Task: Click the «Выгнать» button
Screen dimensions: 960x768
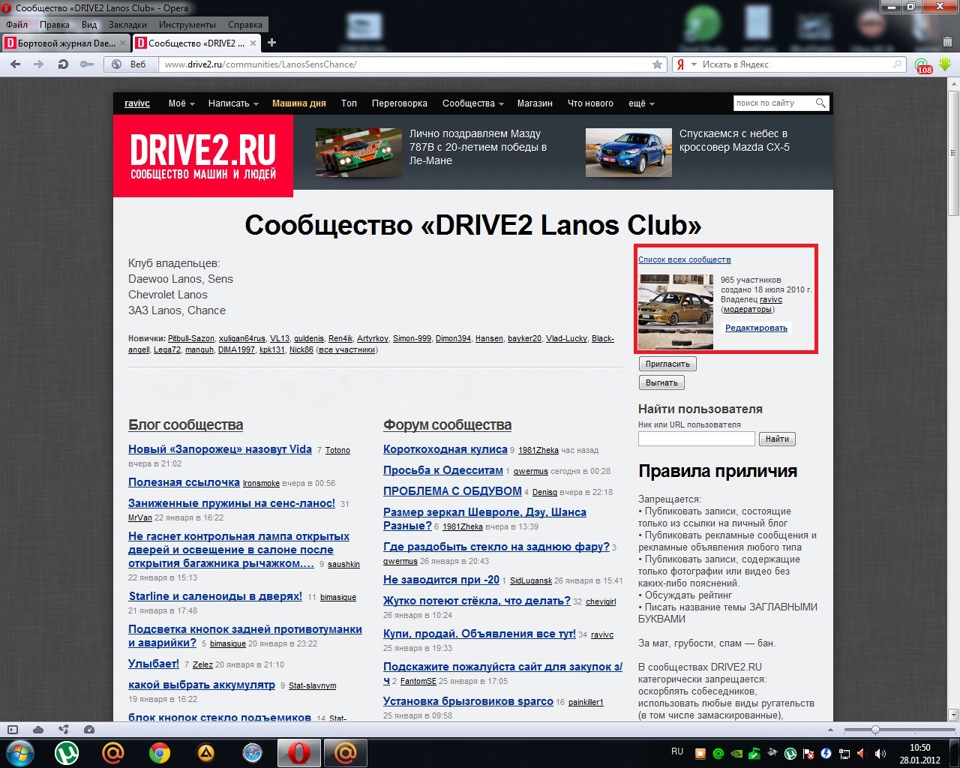Action: pos(661,383)
